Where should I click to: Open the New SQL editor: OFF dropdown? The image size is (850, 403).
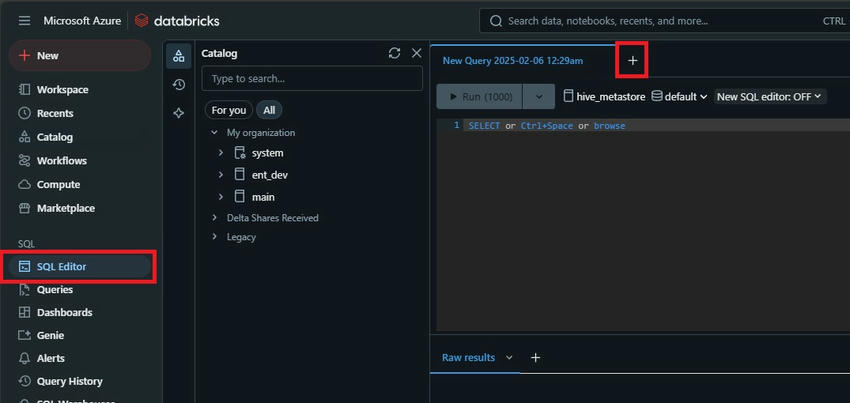(769, 97)
